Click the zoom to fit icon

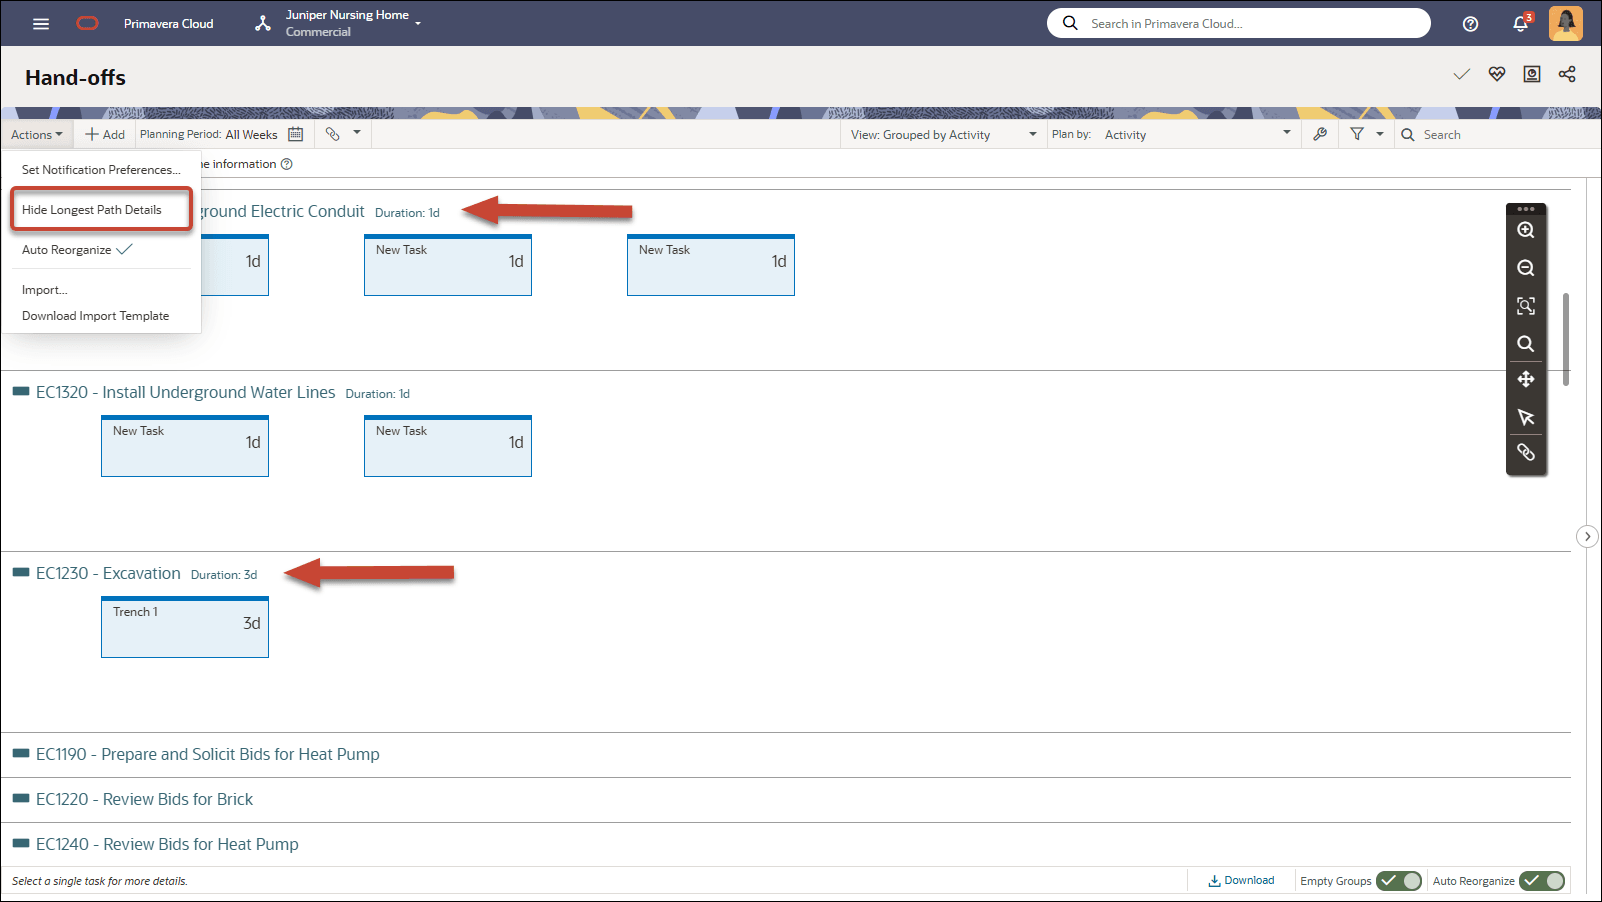click(x=1526, y=306)
